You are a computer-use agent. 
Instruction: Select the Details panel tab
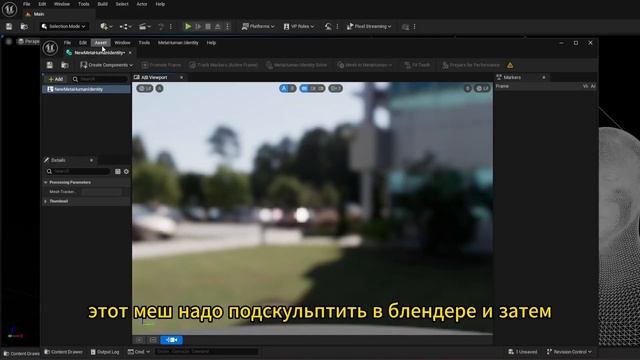pyautogui.click(x=58, y=160)
